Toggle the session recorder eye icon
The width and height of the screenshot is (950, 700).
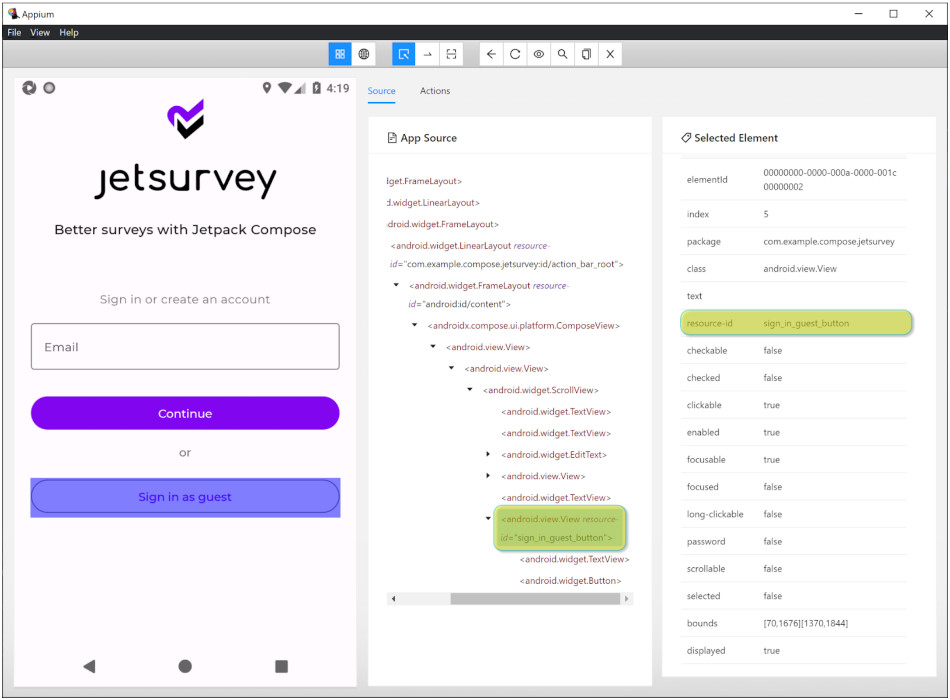tap(538, 54)
